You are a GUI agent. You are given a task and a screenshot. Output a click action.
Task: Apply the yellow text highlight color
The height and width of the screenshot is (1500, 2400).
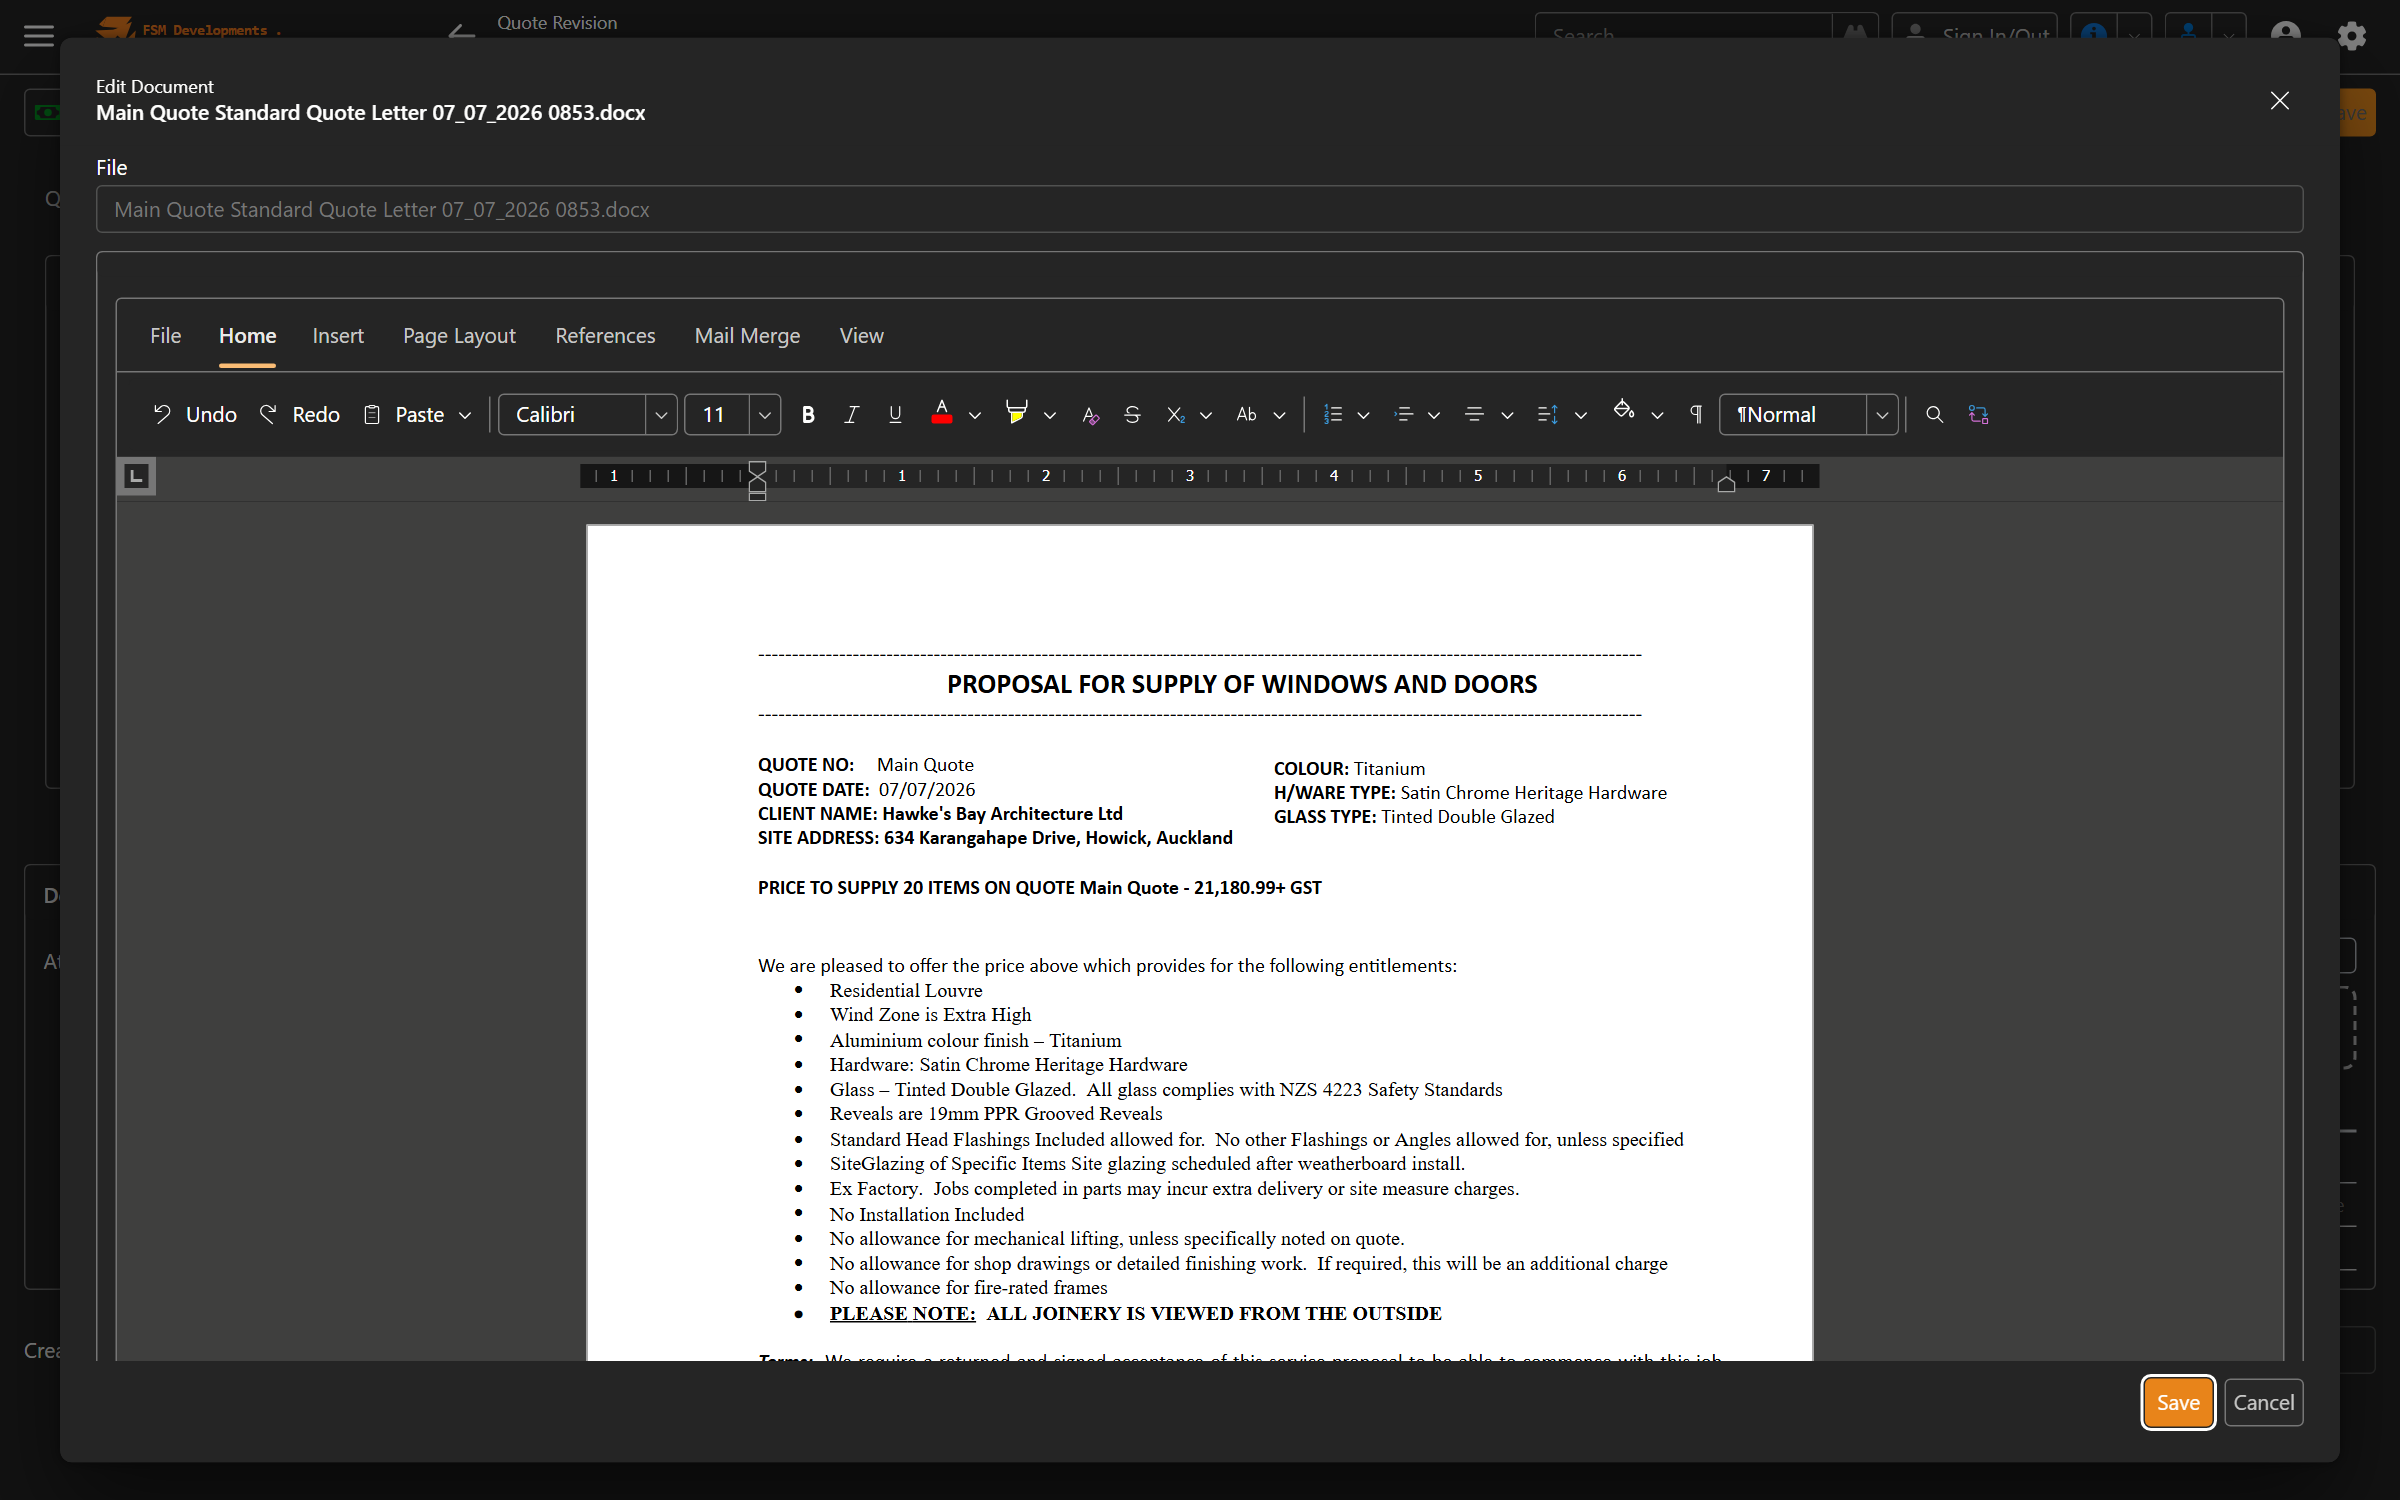click(x=1016, y=414)
